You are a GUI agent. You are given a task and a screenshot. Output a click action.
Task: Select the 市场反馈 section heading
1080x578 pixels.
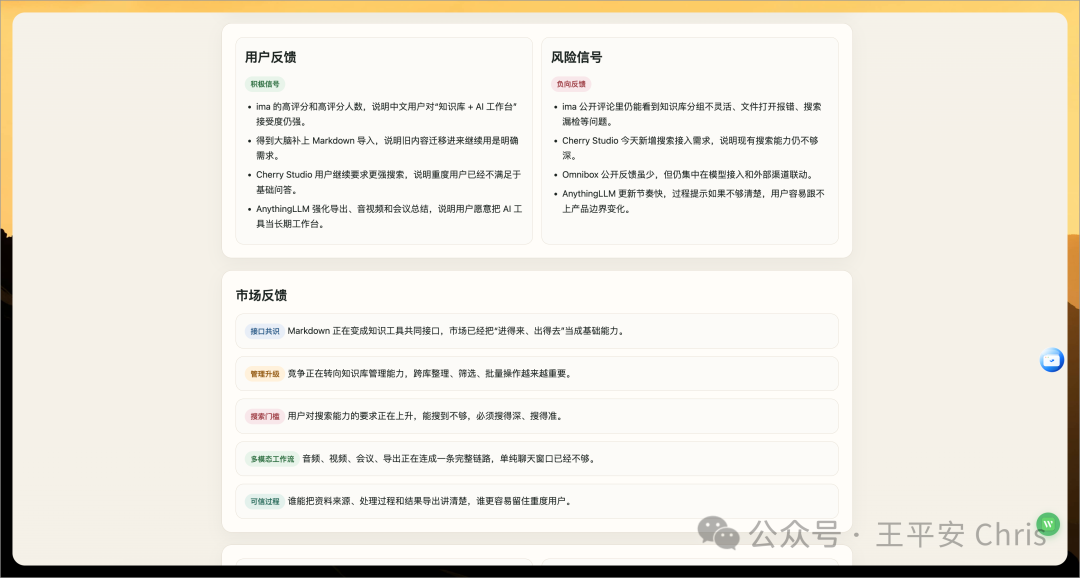(x=261, y=296)
